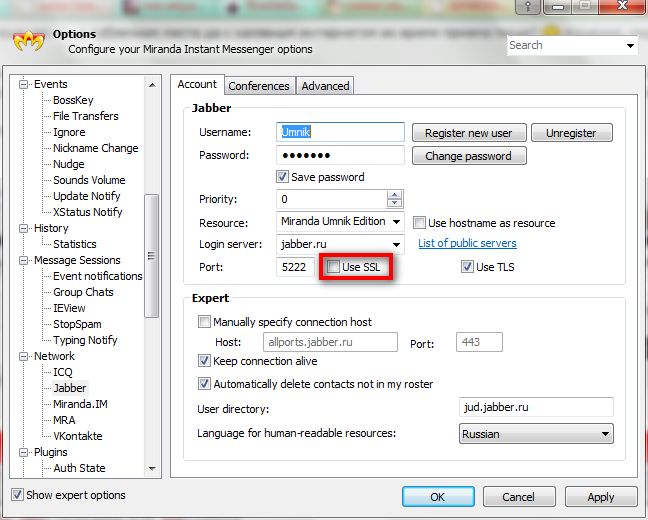Viewport: 648px width, 520px height.
Task: Select IEView tree item
Action: (x=69, y=308)
